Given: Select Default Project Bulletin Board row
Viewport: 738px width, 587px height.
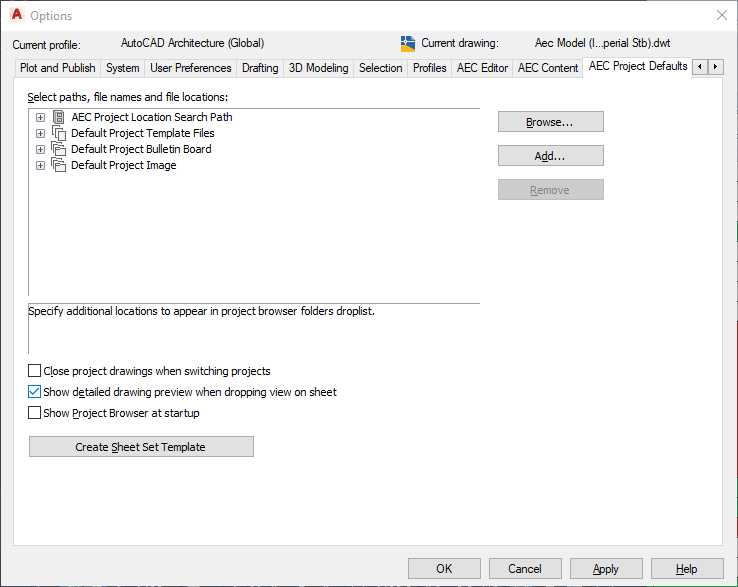Looking at the screenshot, I should pos(141,149).
